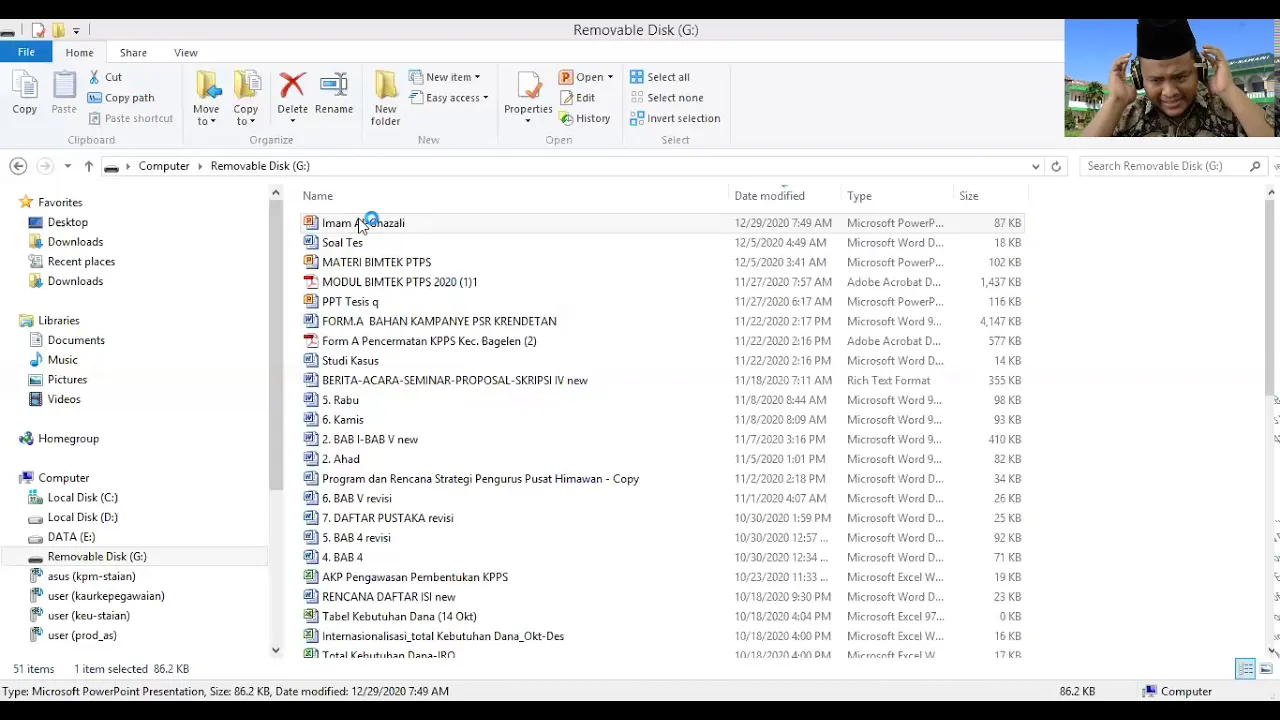This screenshot has width=1280, height=720.
Task: Open the Copy to dropdown arrow
Action: point(252,122)
